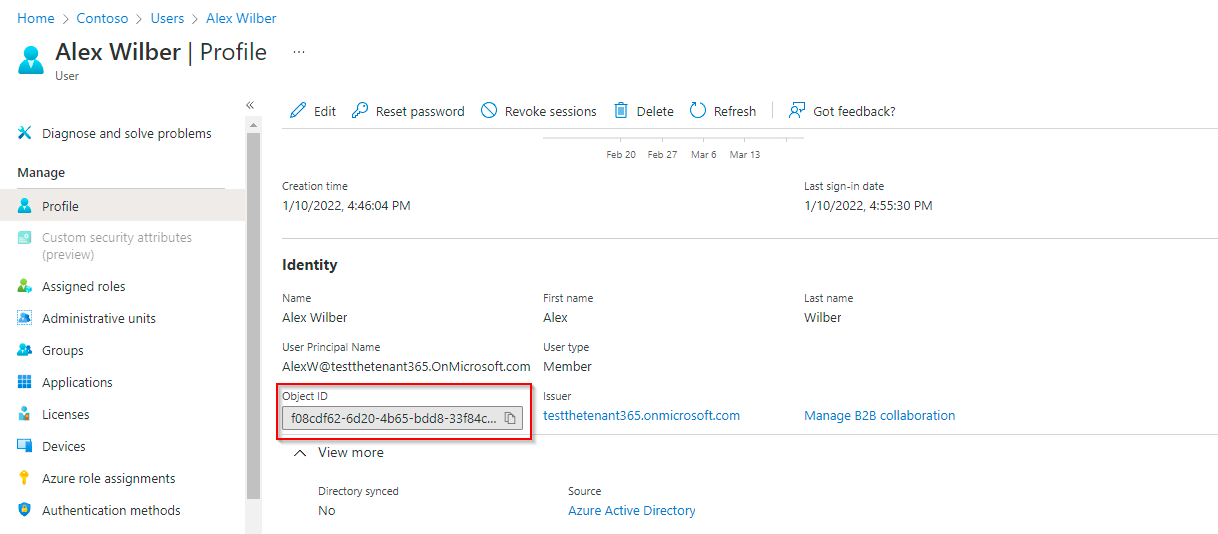Screen dimensions: 1218x534
Task: Click the sidebar vertical scrollbar
Action: (x=253, y=315)
